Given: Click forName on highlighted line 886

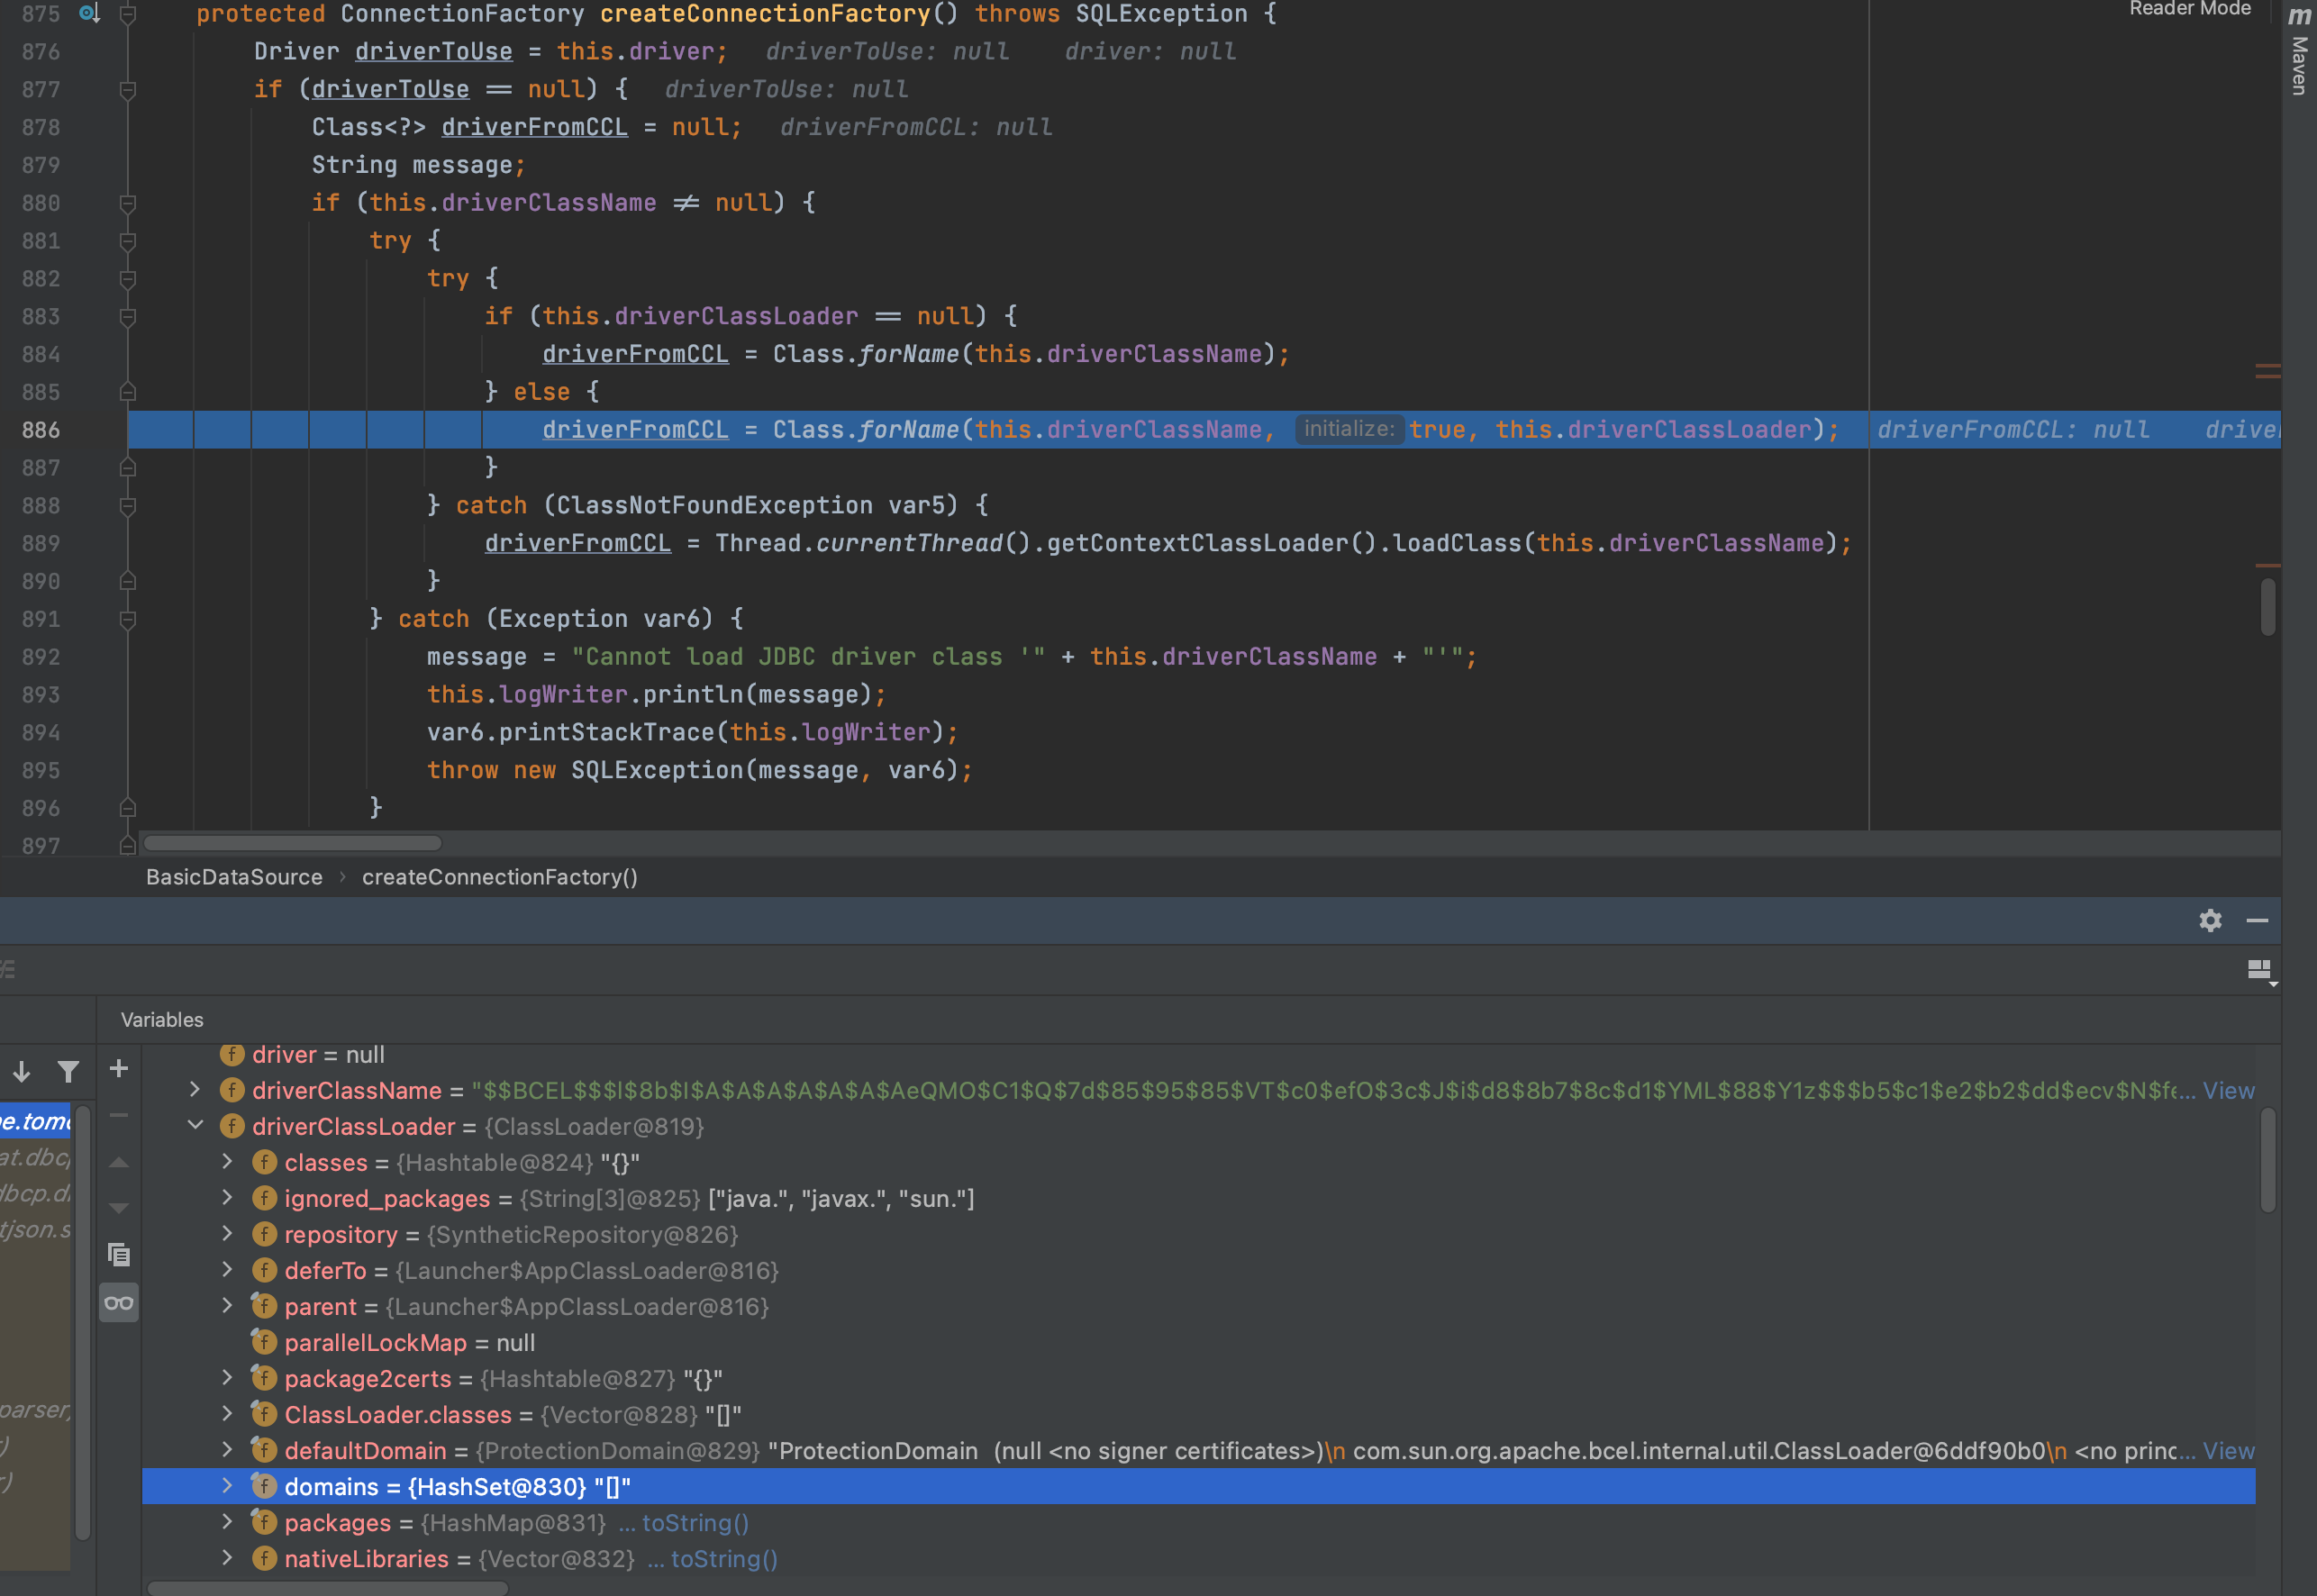Looking at the screenshot, I should pyautogui.click(x=909, y=430).
